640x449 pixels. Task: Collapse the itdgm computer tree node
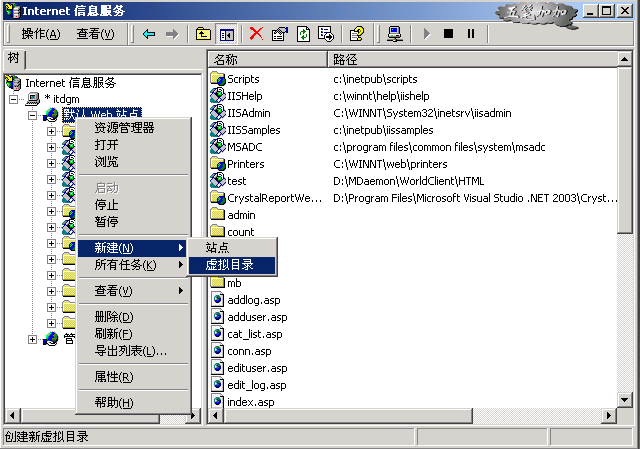coord(14,99)
